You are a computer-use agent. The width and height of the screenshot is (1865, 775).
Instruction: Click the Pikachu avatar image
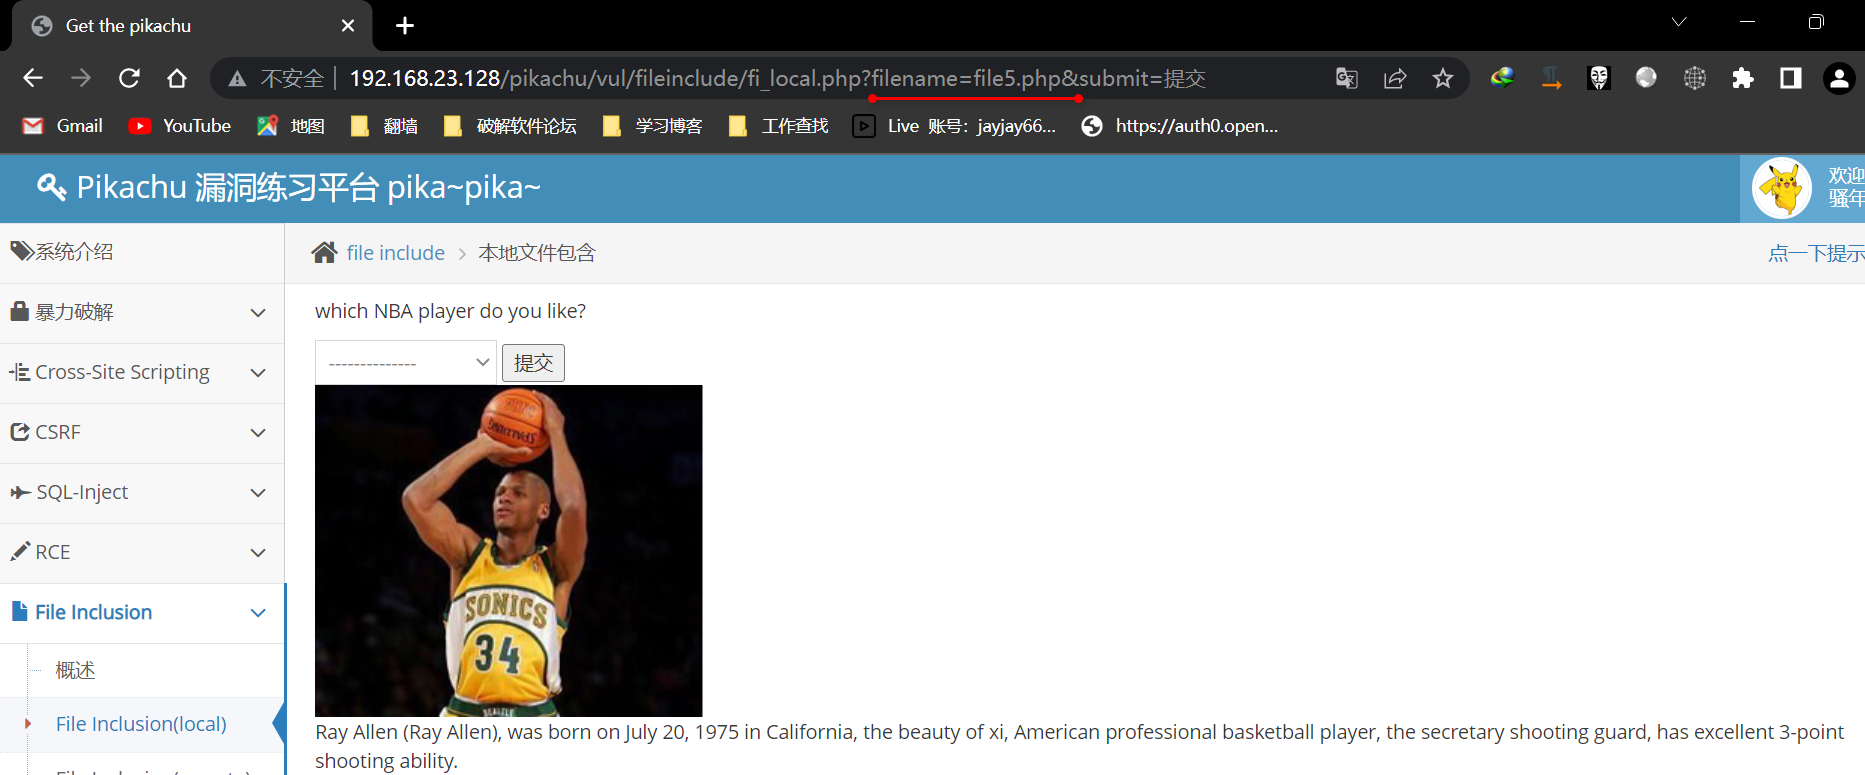tap(1781, 188)
